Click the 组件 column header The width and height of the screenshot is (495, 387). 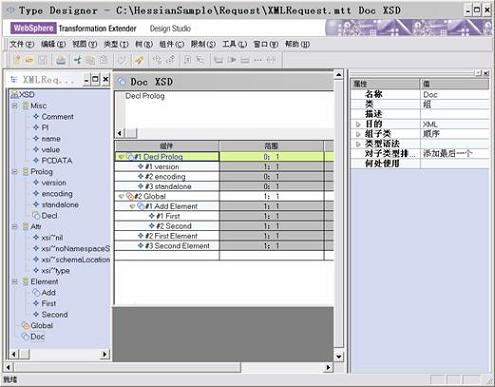point(167,146)
